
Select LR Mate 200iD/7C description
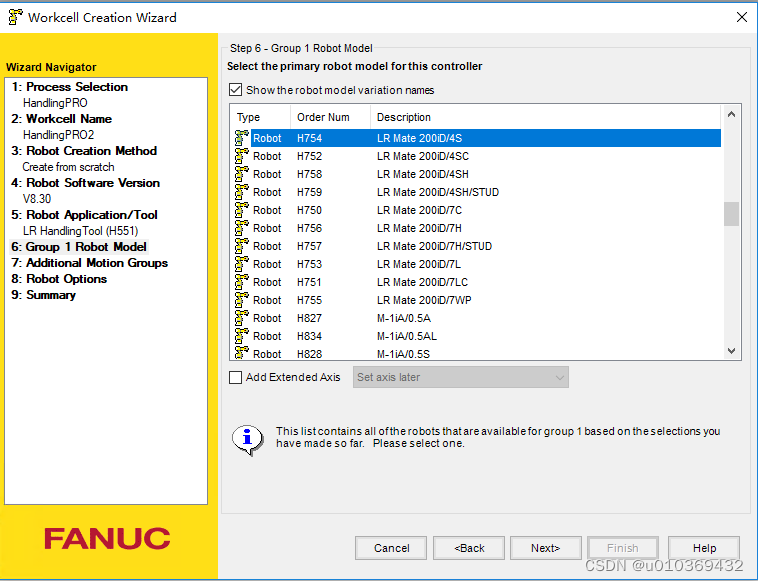[420, 210]
